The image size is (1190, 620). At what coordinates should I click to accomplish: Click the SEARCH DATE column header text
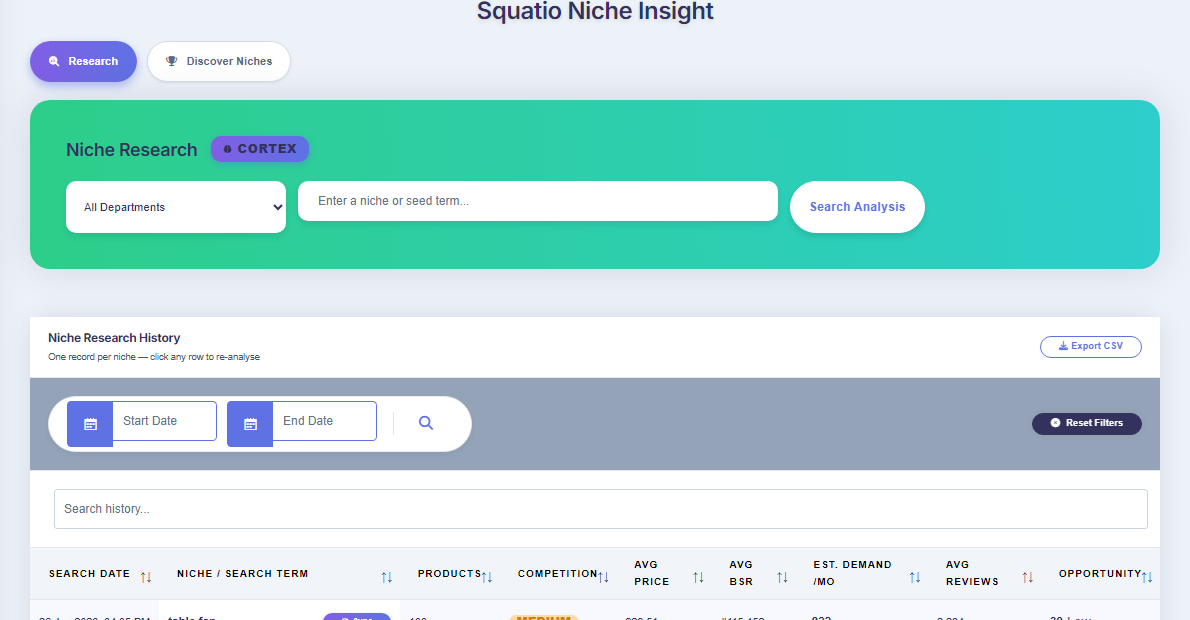click(x=90, y=574)
